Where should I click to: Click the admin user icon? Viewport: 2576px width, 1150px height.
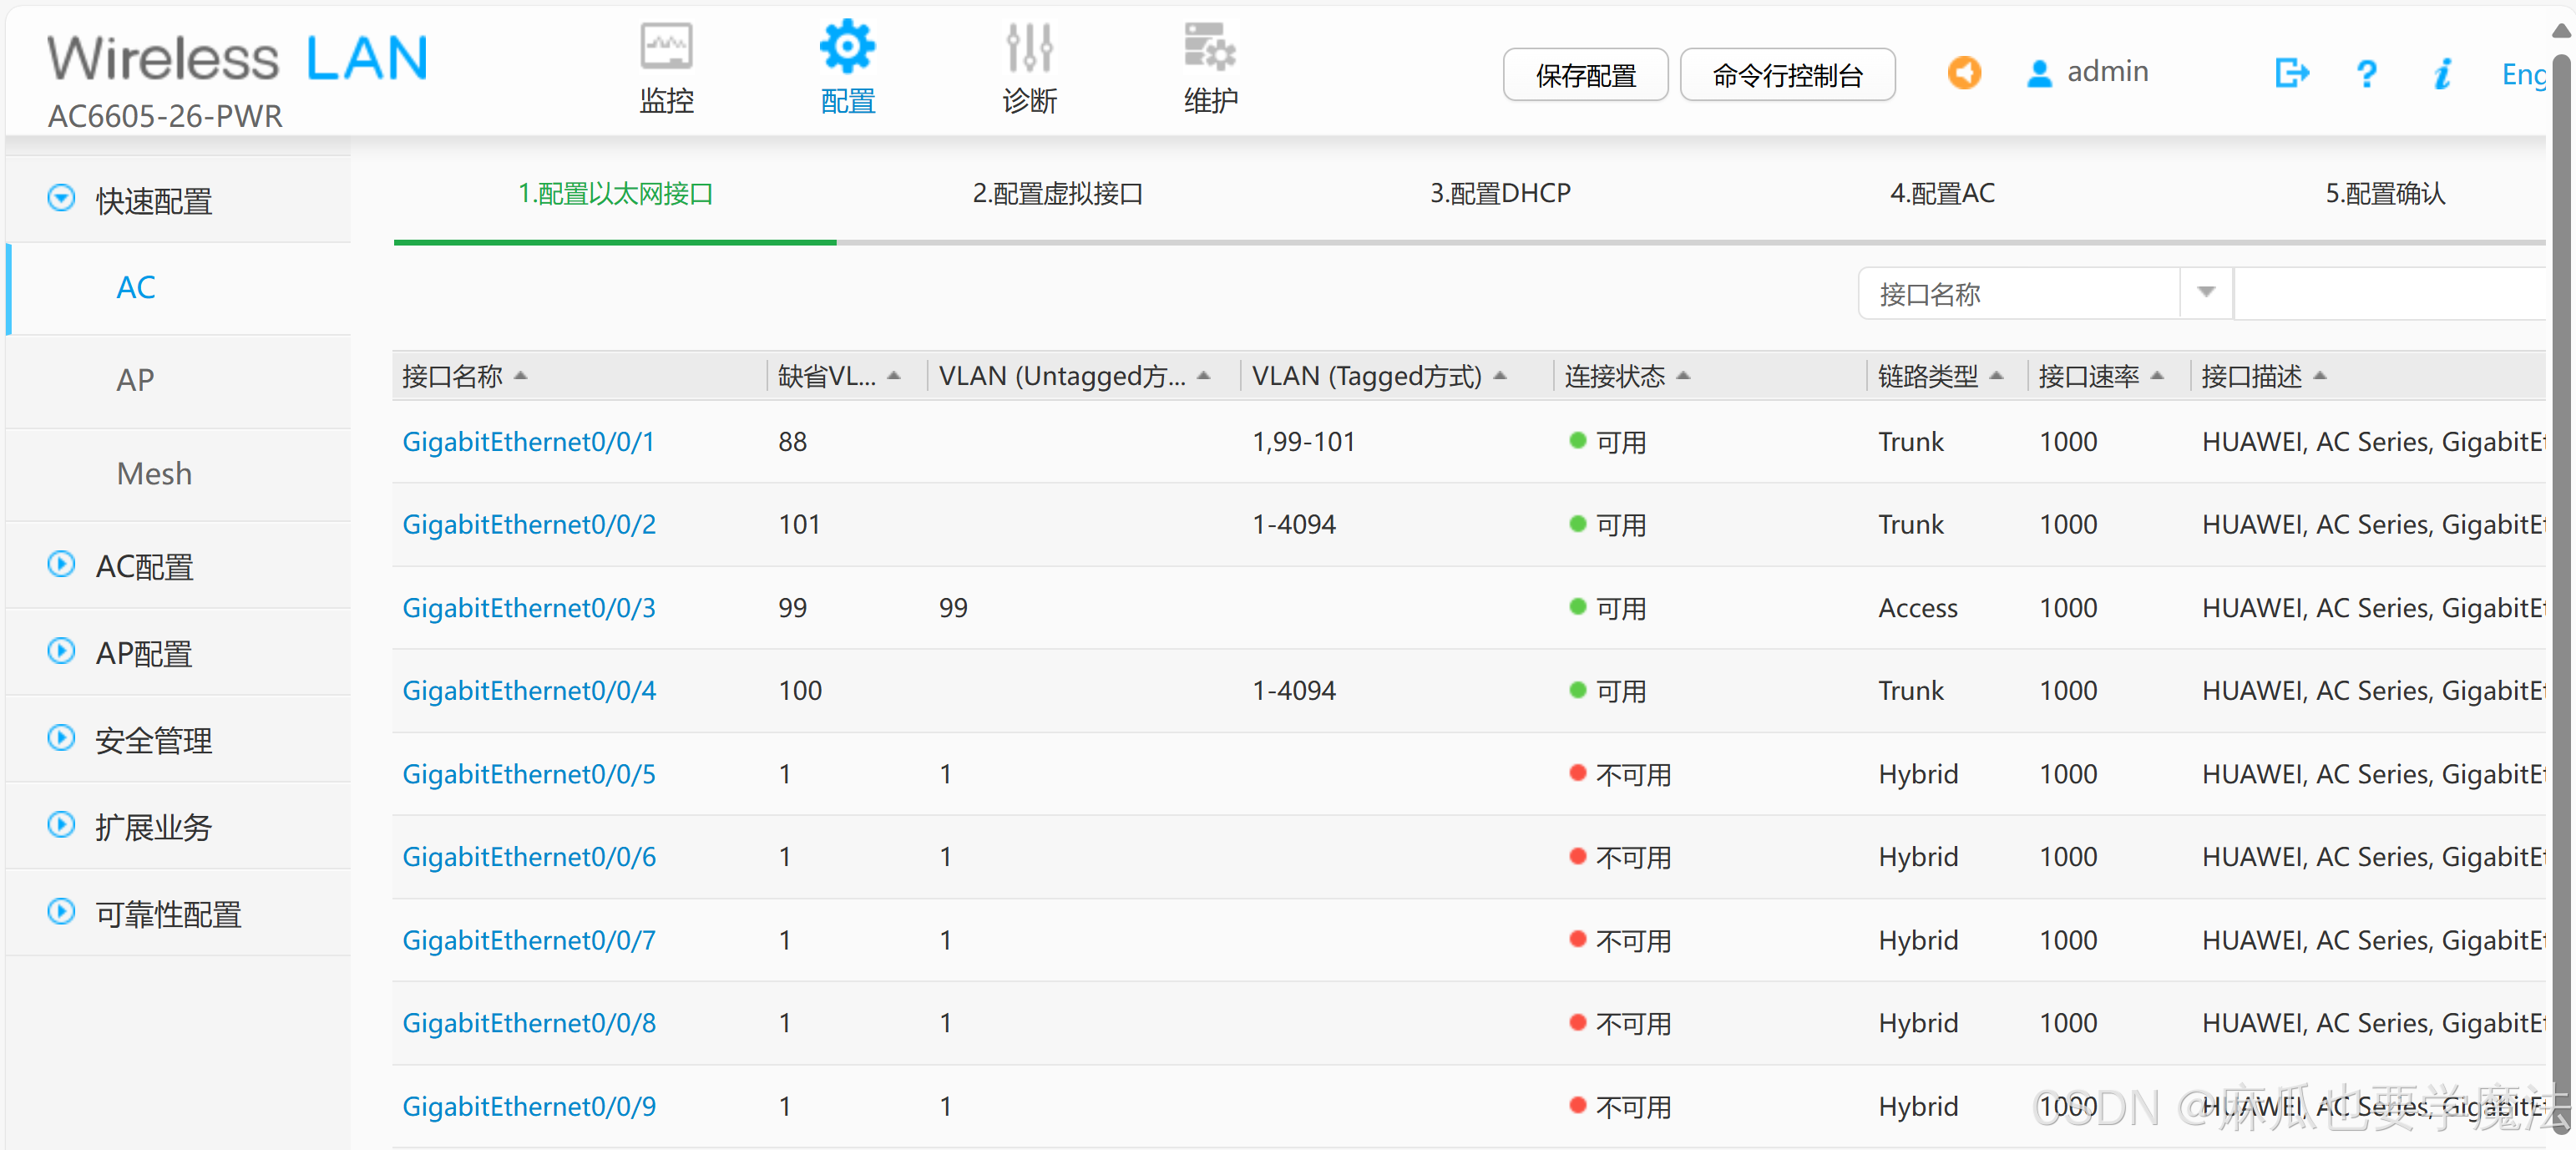tap(2039, 73)
